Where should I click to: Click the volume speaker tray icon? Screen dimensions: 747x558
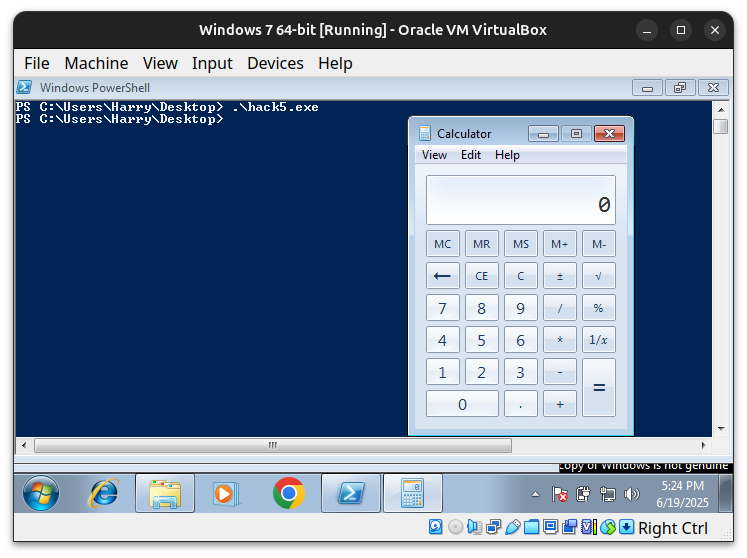click(x=631, y=494)
